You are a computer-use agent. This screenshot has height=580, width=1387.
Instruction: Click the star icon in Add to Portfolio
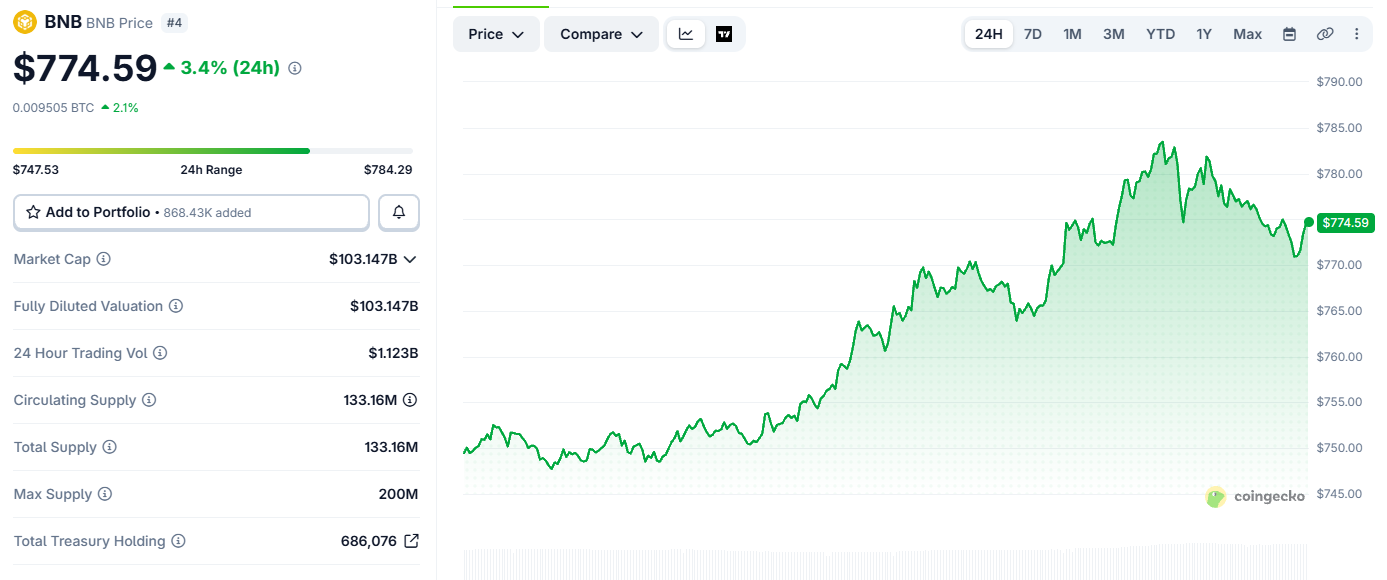[33, 212]
